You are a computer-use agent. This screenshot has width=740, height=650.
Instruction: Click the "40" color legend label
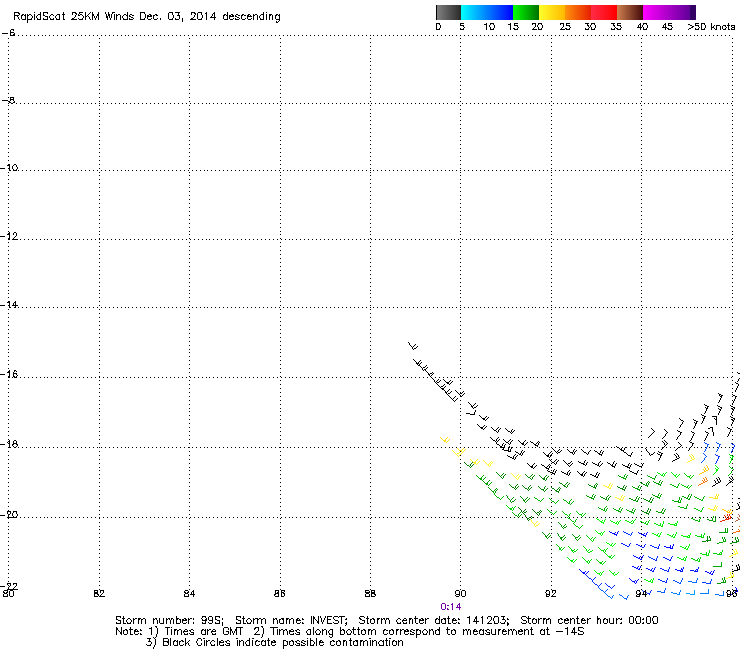click(x=642, y=27)
